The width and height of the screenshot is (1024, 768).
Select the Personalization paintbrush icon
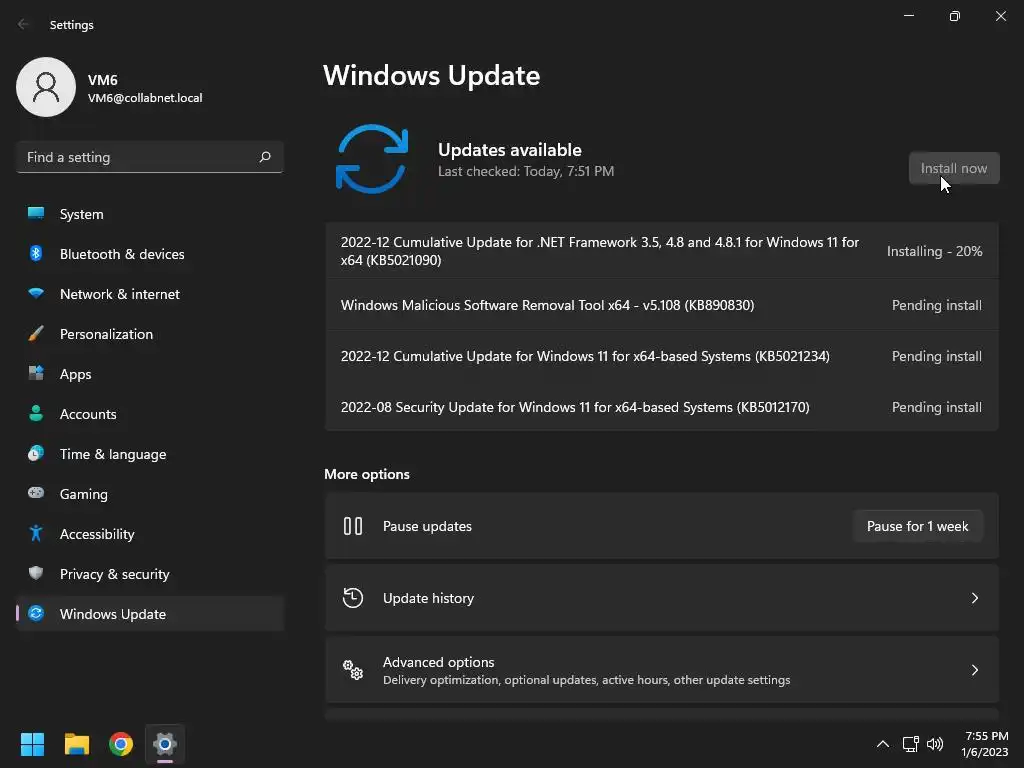36,334
